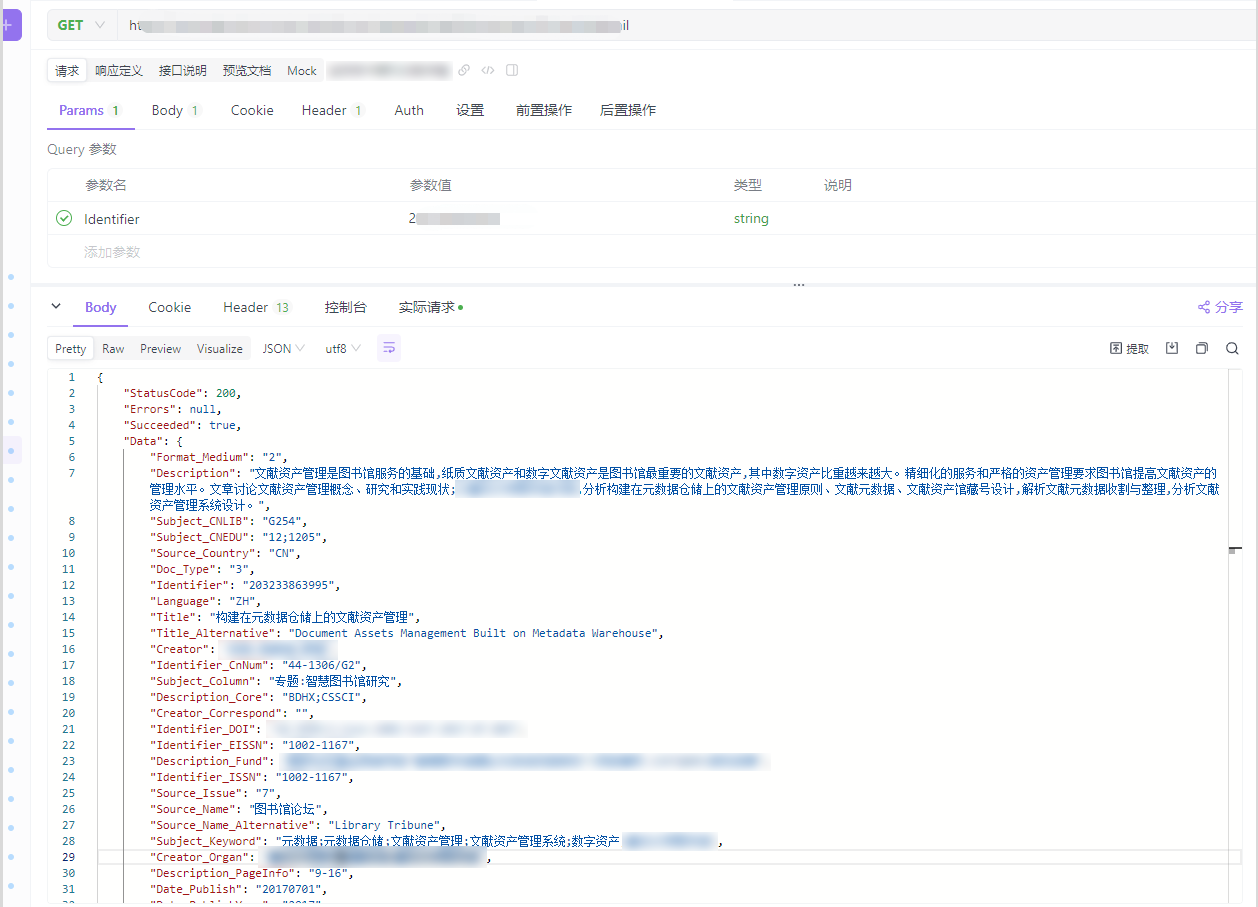Click the 分享 share button
1258x907 pixels.
(1220, 307)
